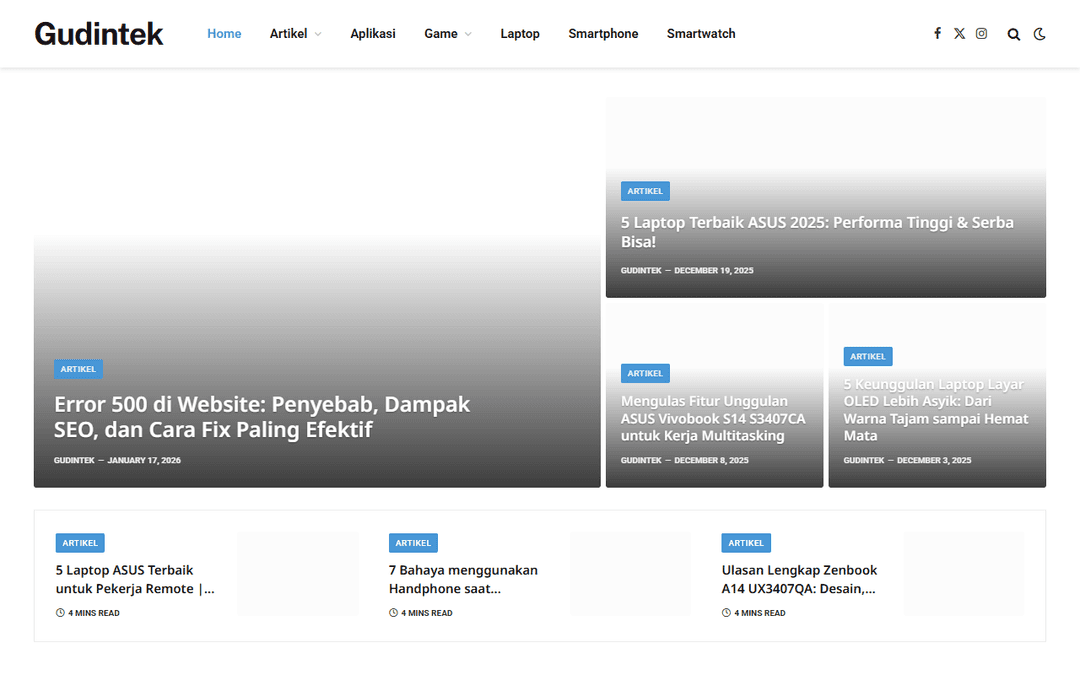Image resolution: width=1080 pixels, height=675 pixels.
Task: Click Gudintek author on December 8 post
Action: tap(641, 460)
